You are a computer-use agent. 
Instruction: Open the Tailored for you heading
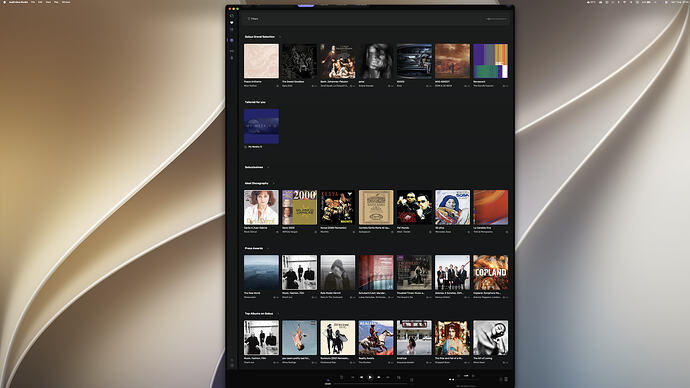tap(255, 102)
